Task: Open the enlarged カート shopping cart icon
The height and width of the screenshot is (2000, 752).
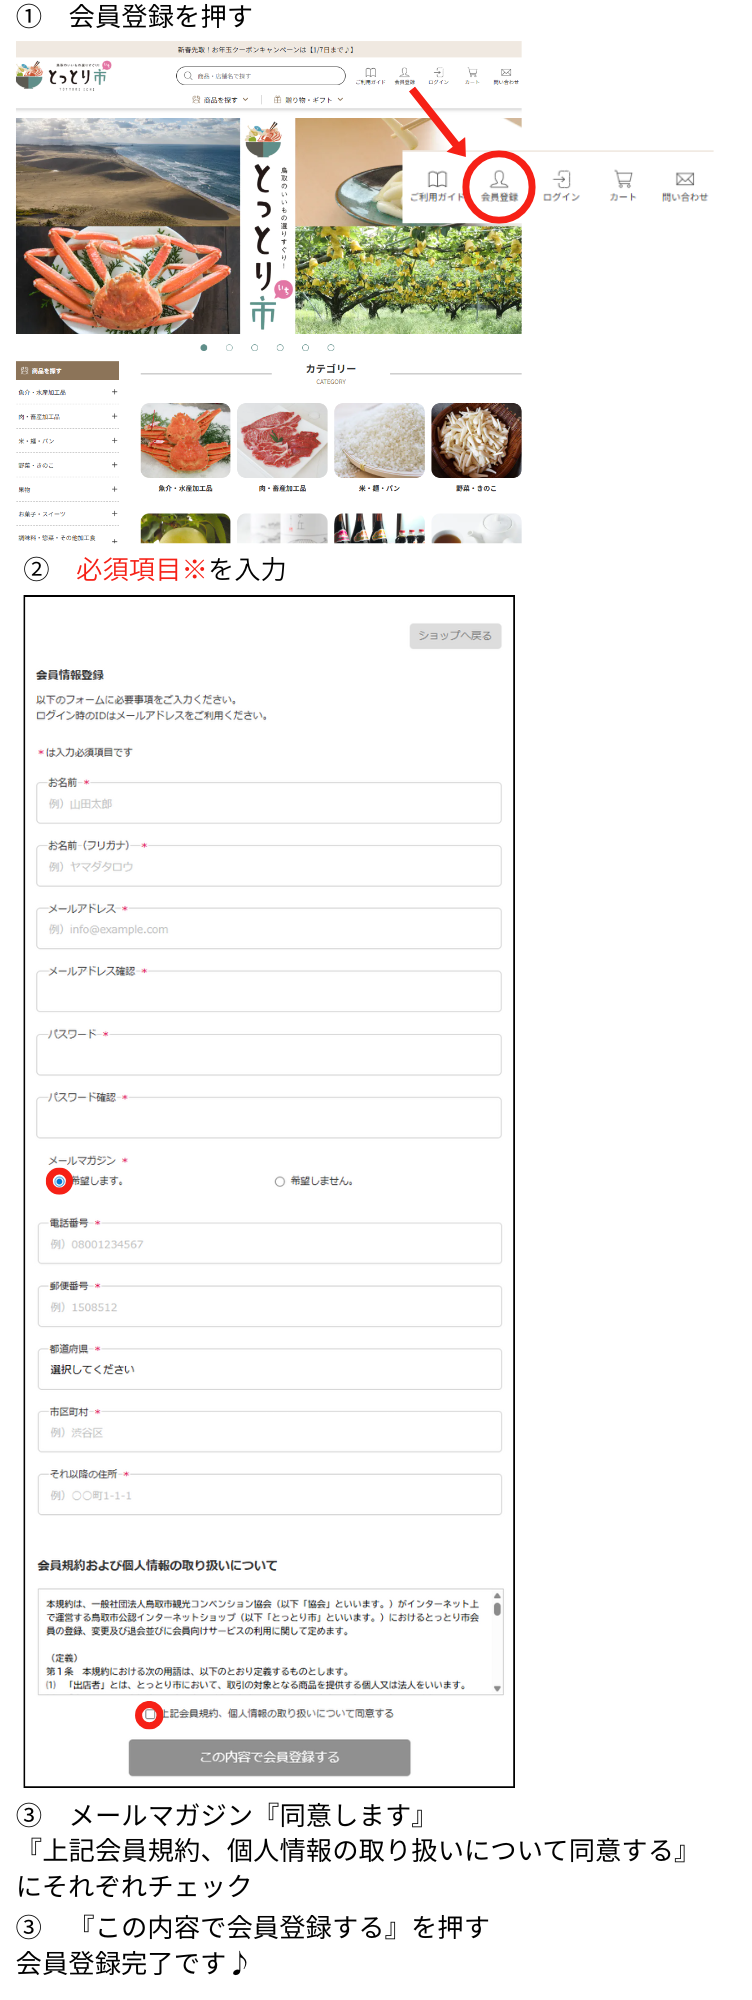Action: coord(623,184)
